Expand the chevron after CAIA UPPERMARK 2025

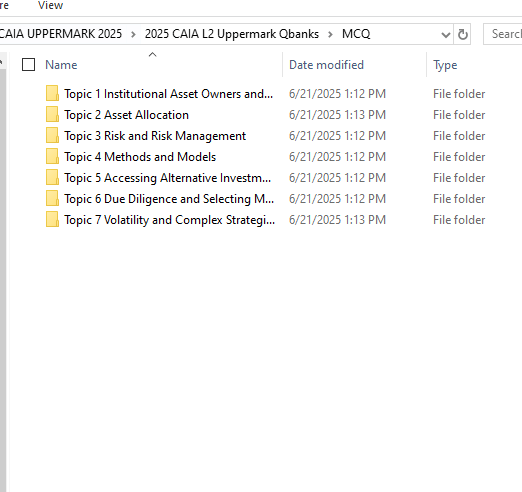pyautogui.click(x=133, y=34)
